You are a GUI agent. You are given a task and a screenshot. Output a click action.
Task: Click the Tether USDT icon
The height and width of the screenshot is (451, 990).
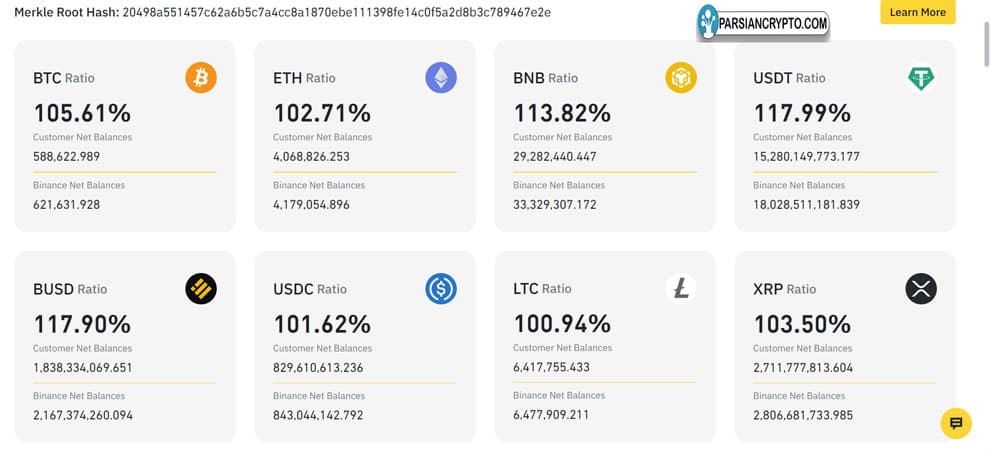[921, 78]
